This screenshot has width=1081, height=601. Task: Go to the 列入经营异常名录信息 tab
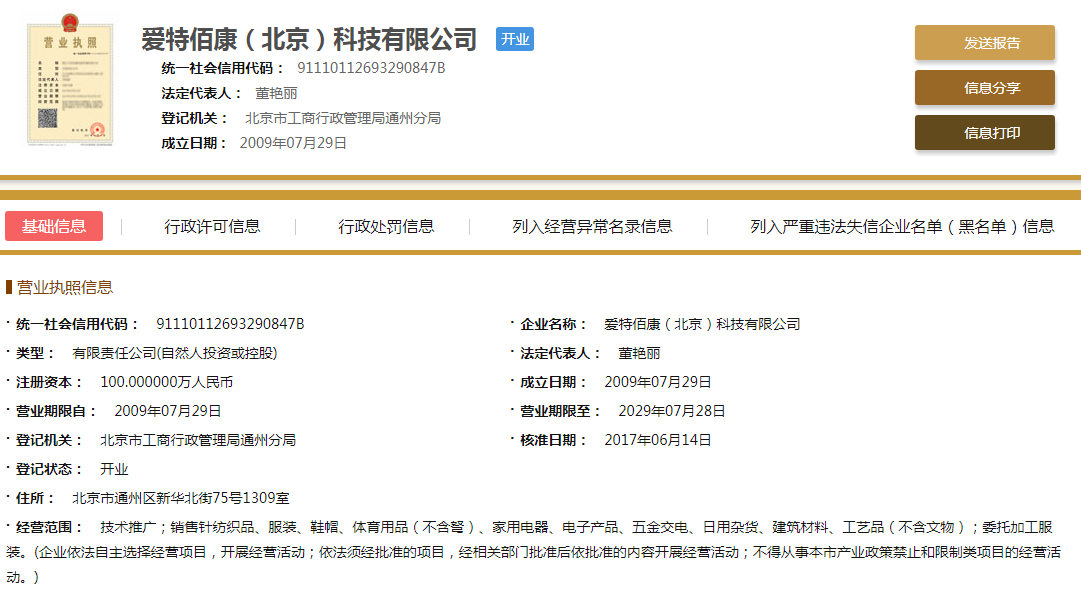click(592, 226)
